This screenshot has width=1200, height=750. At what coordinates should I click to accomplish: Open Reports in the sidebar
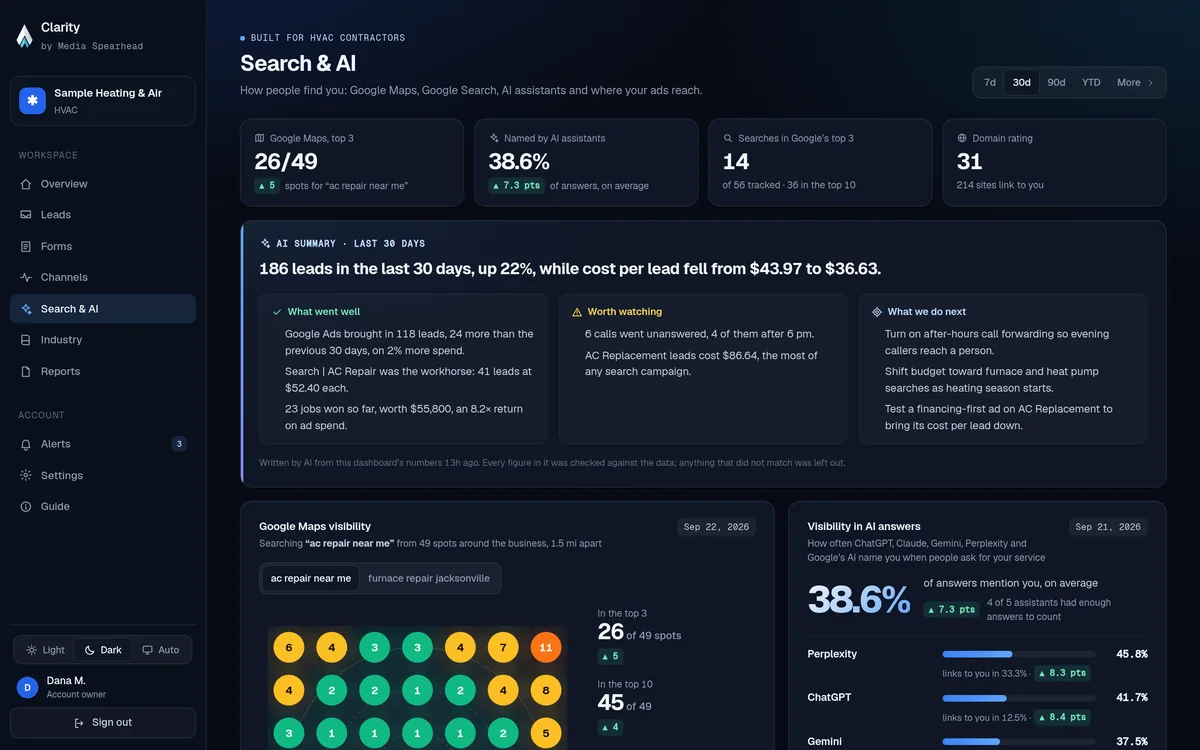[x=103, y=371]
